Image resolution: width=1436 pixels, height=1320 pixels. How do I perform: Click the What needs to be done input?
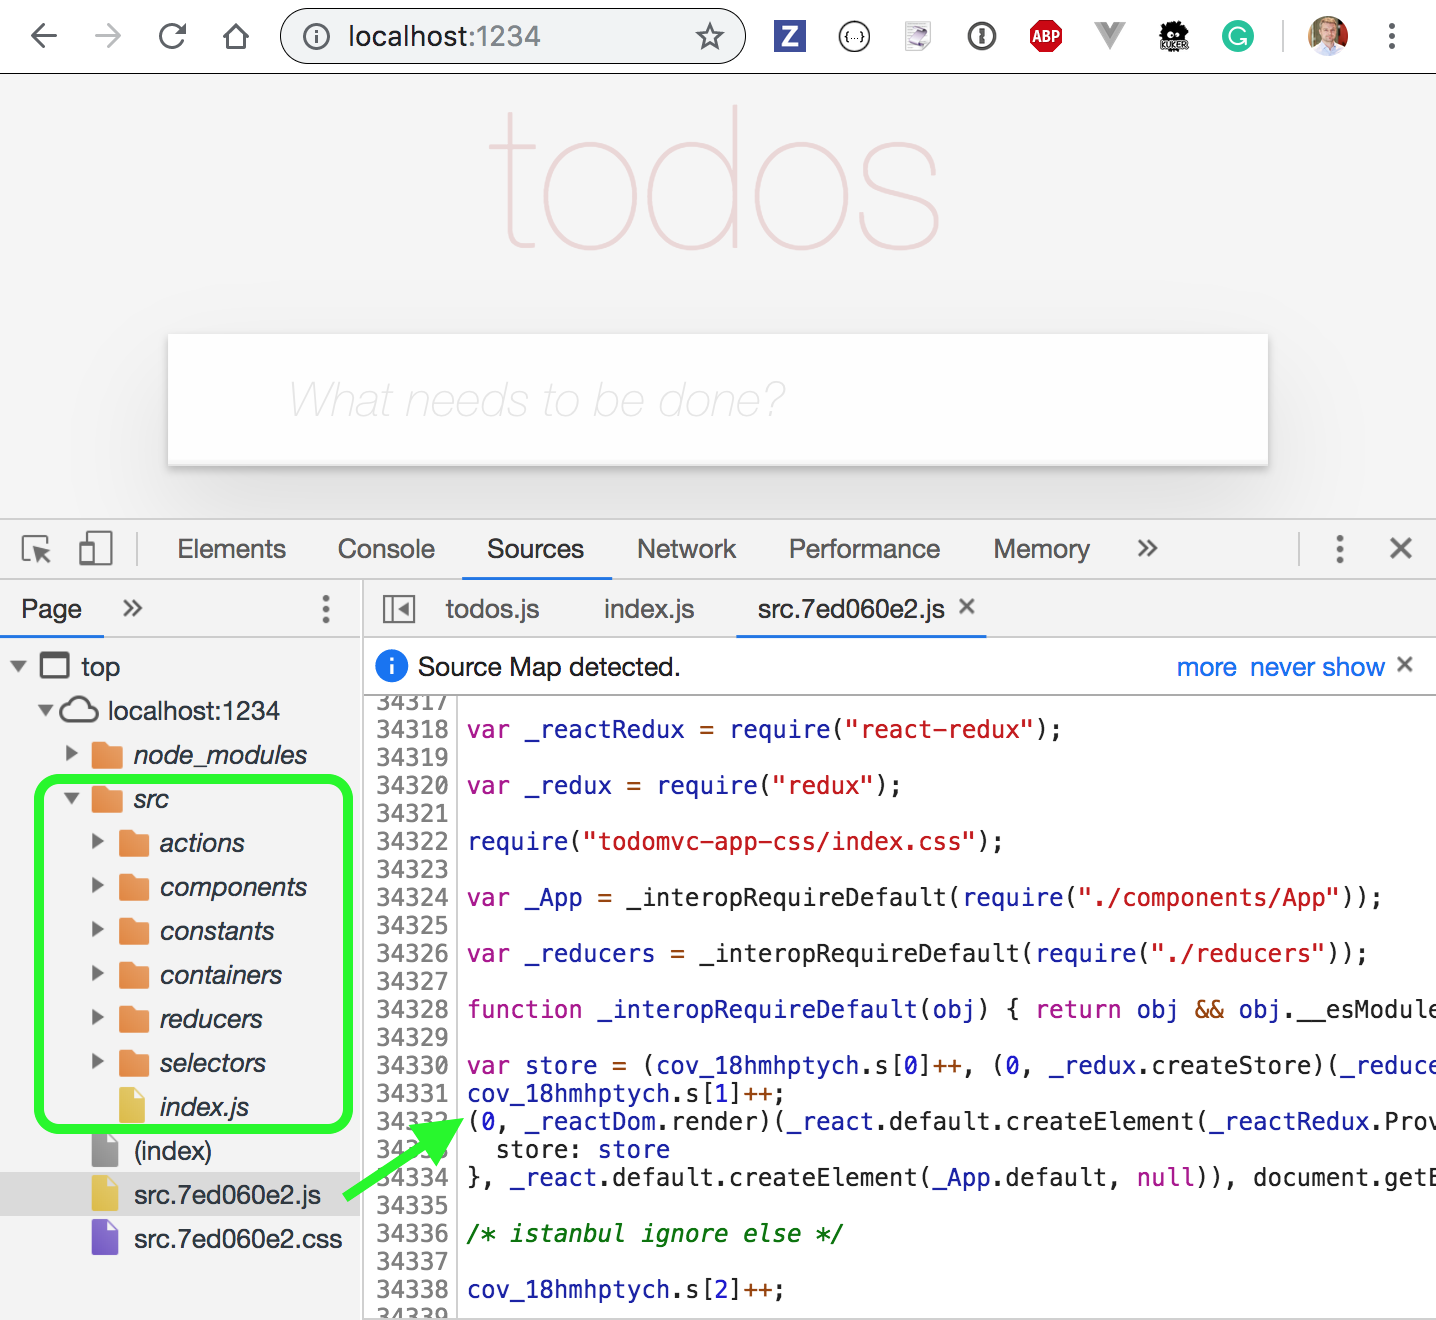716,400
